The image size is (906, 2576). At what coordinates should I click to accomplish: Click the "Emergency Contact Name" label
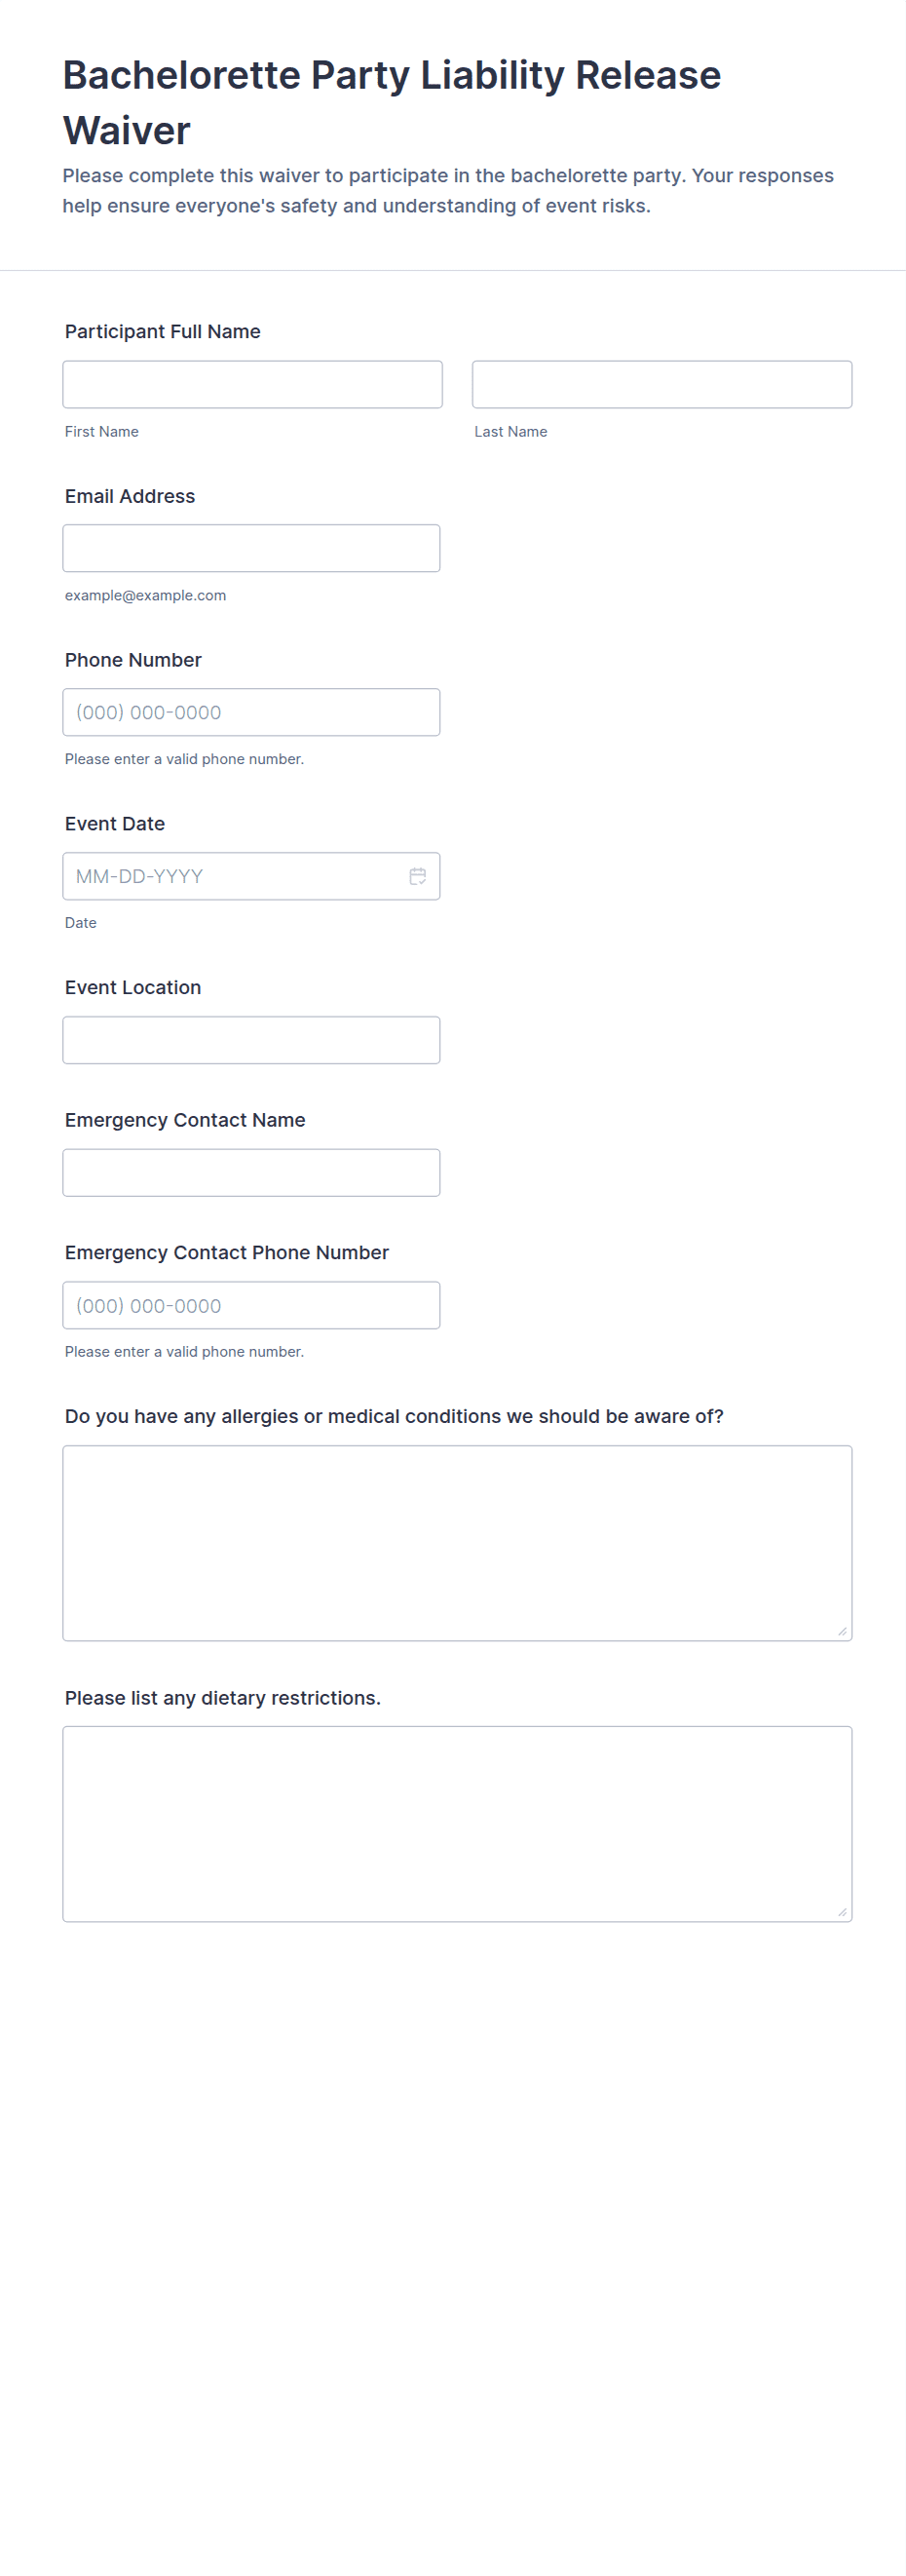click(x=185, y=1120)
